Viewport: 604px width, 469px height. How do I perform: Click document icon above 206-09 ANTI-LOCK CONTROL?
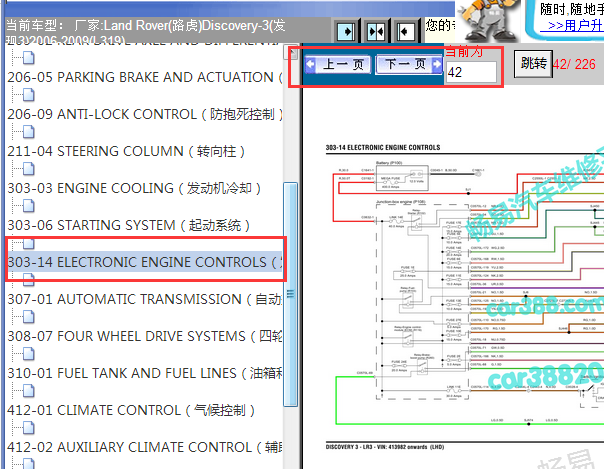click(29, 95)
